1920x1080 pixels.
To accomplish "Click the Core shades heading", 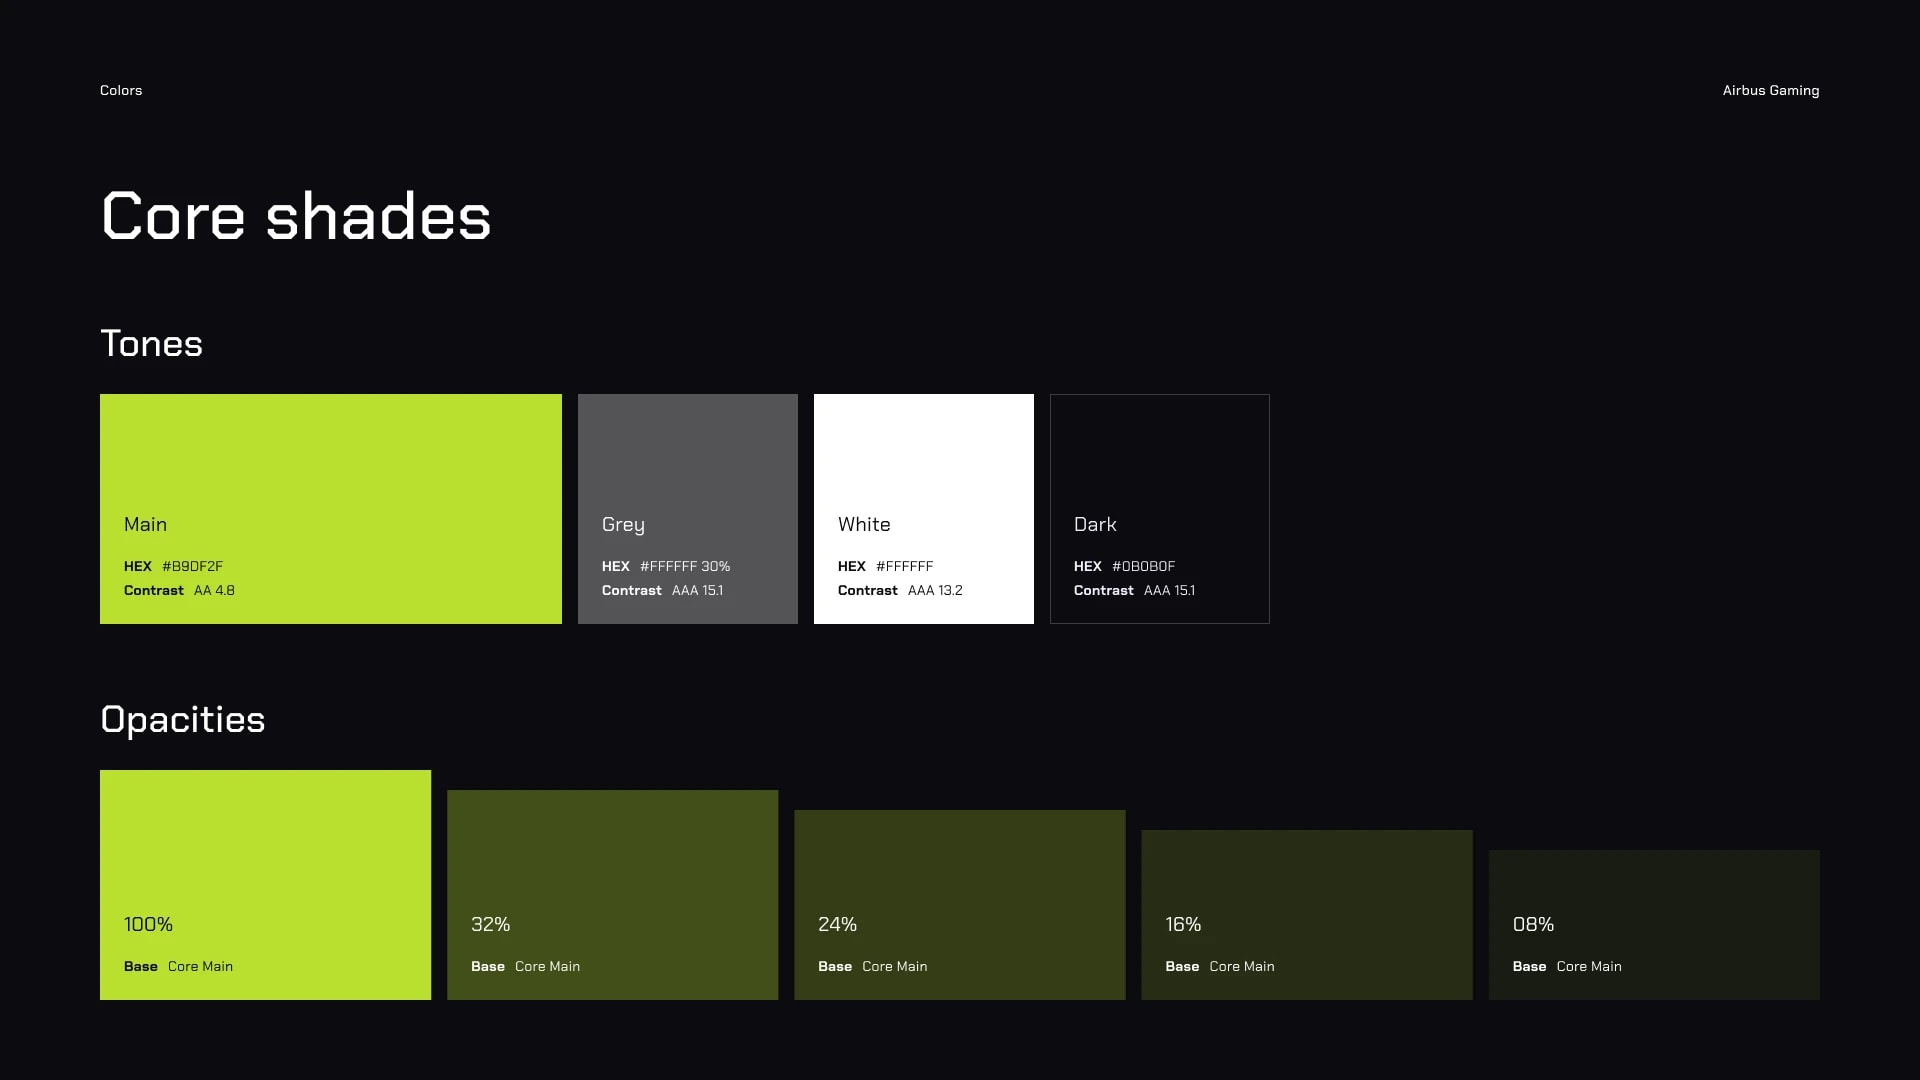I will point(296,216).
